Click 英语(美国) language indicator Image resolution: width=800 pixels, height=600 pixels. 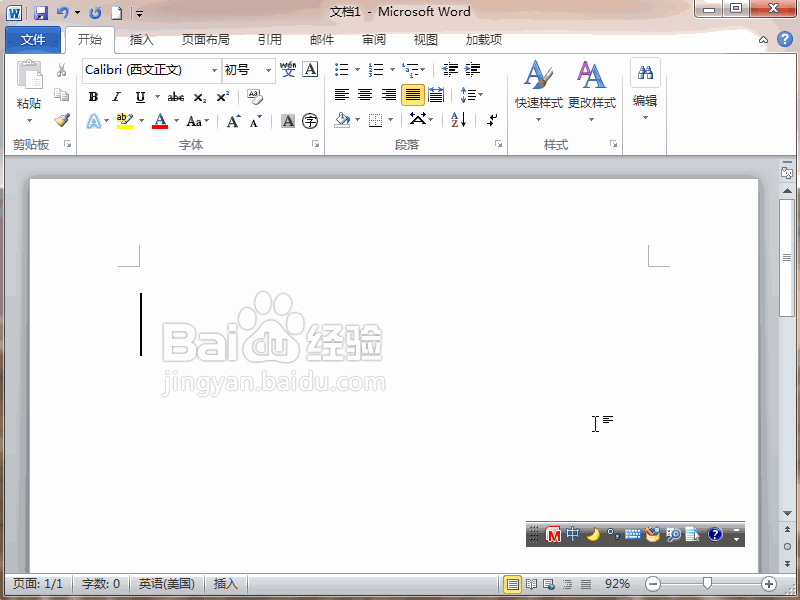click(167, 584)
